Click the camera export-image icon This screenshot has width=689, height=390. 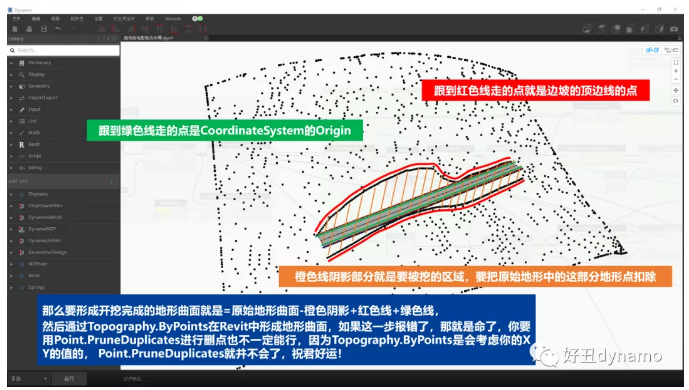coord(674,29)
